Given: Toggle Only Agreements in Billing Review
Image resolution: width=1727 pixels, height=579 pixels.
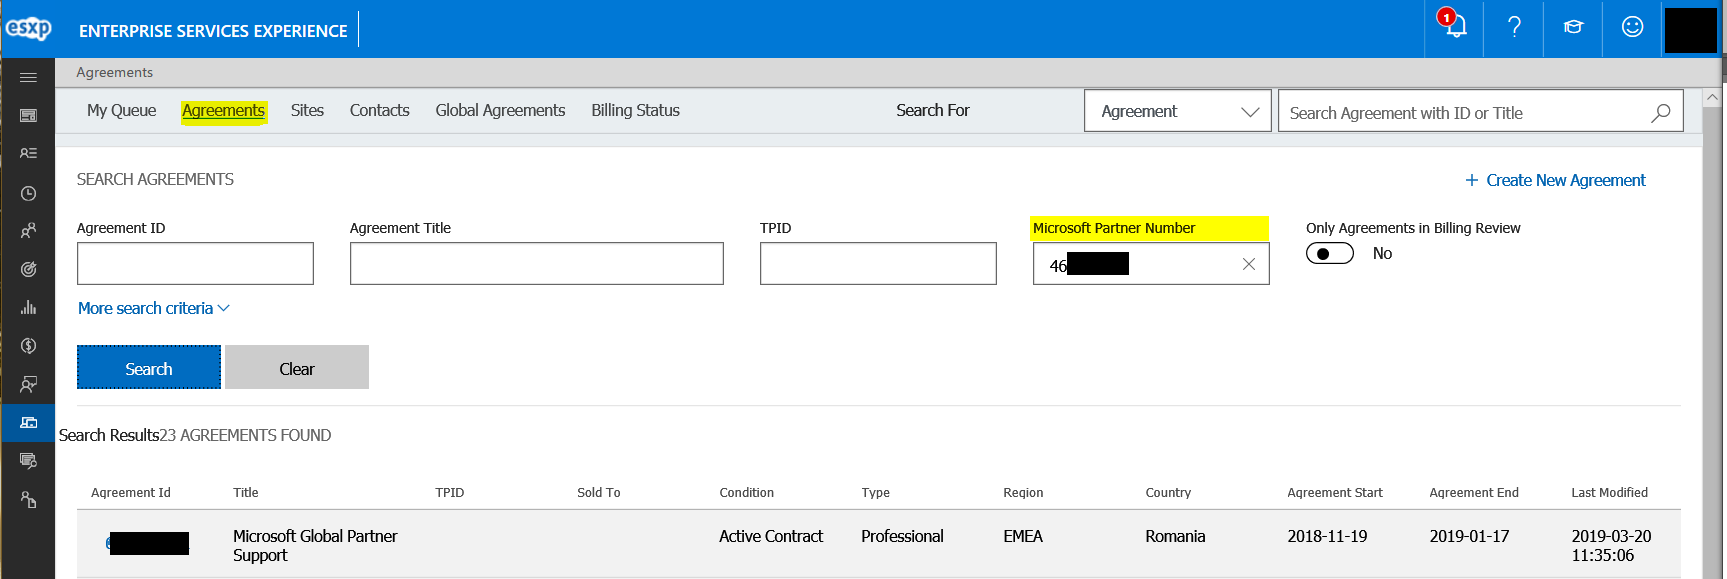Looking at the screenshot, I should click(x=1330, y=254).
